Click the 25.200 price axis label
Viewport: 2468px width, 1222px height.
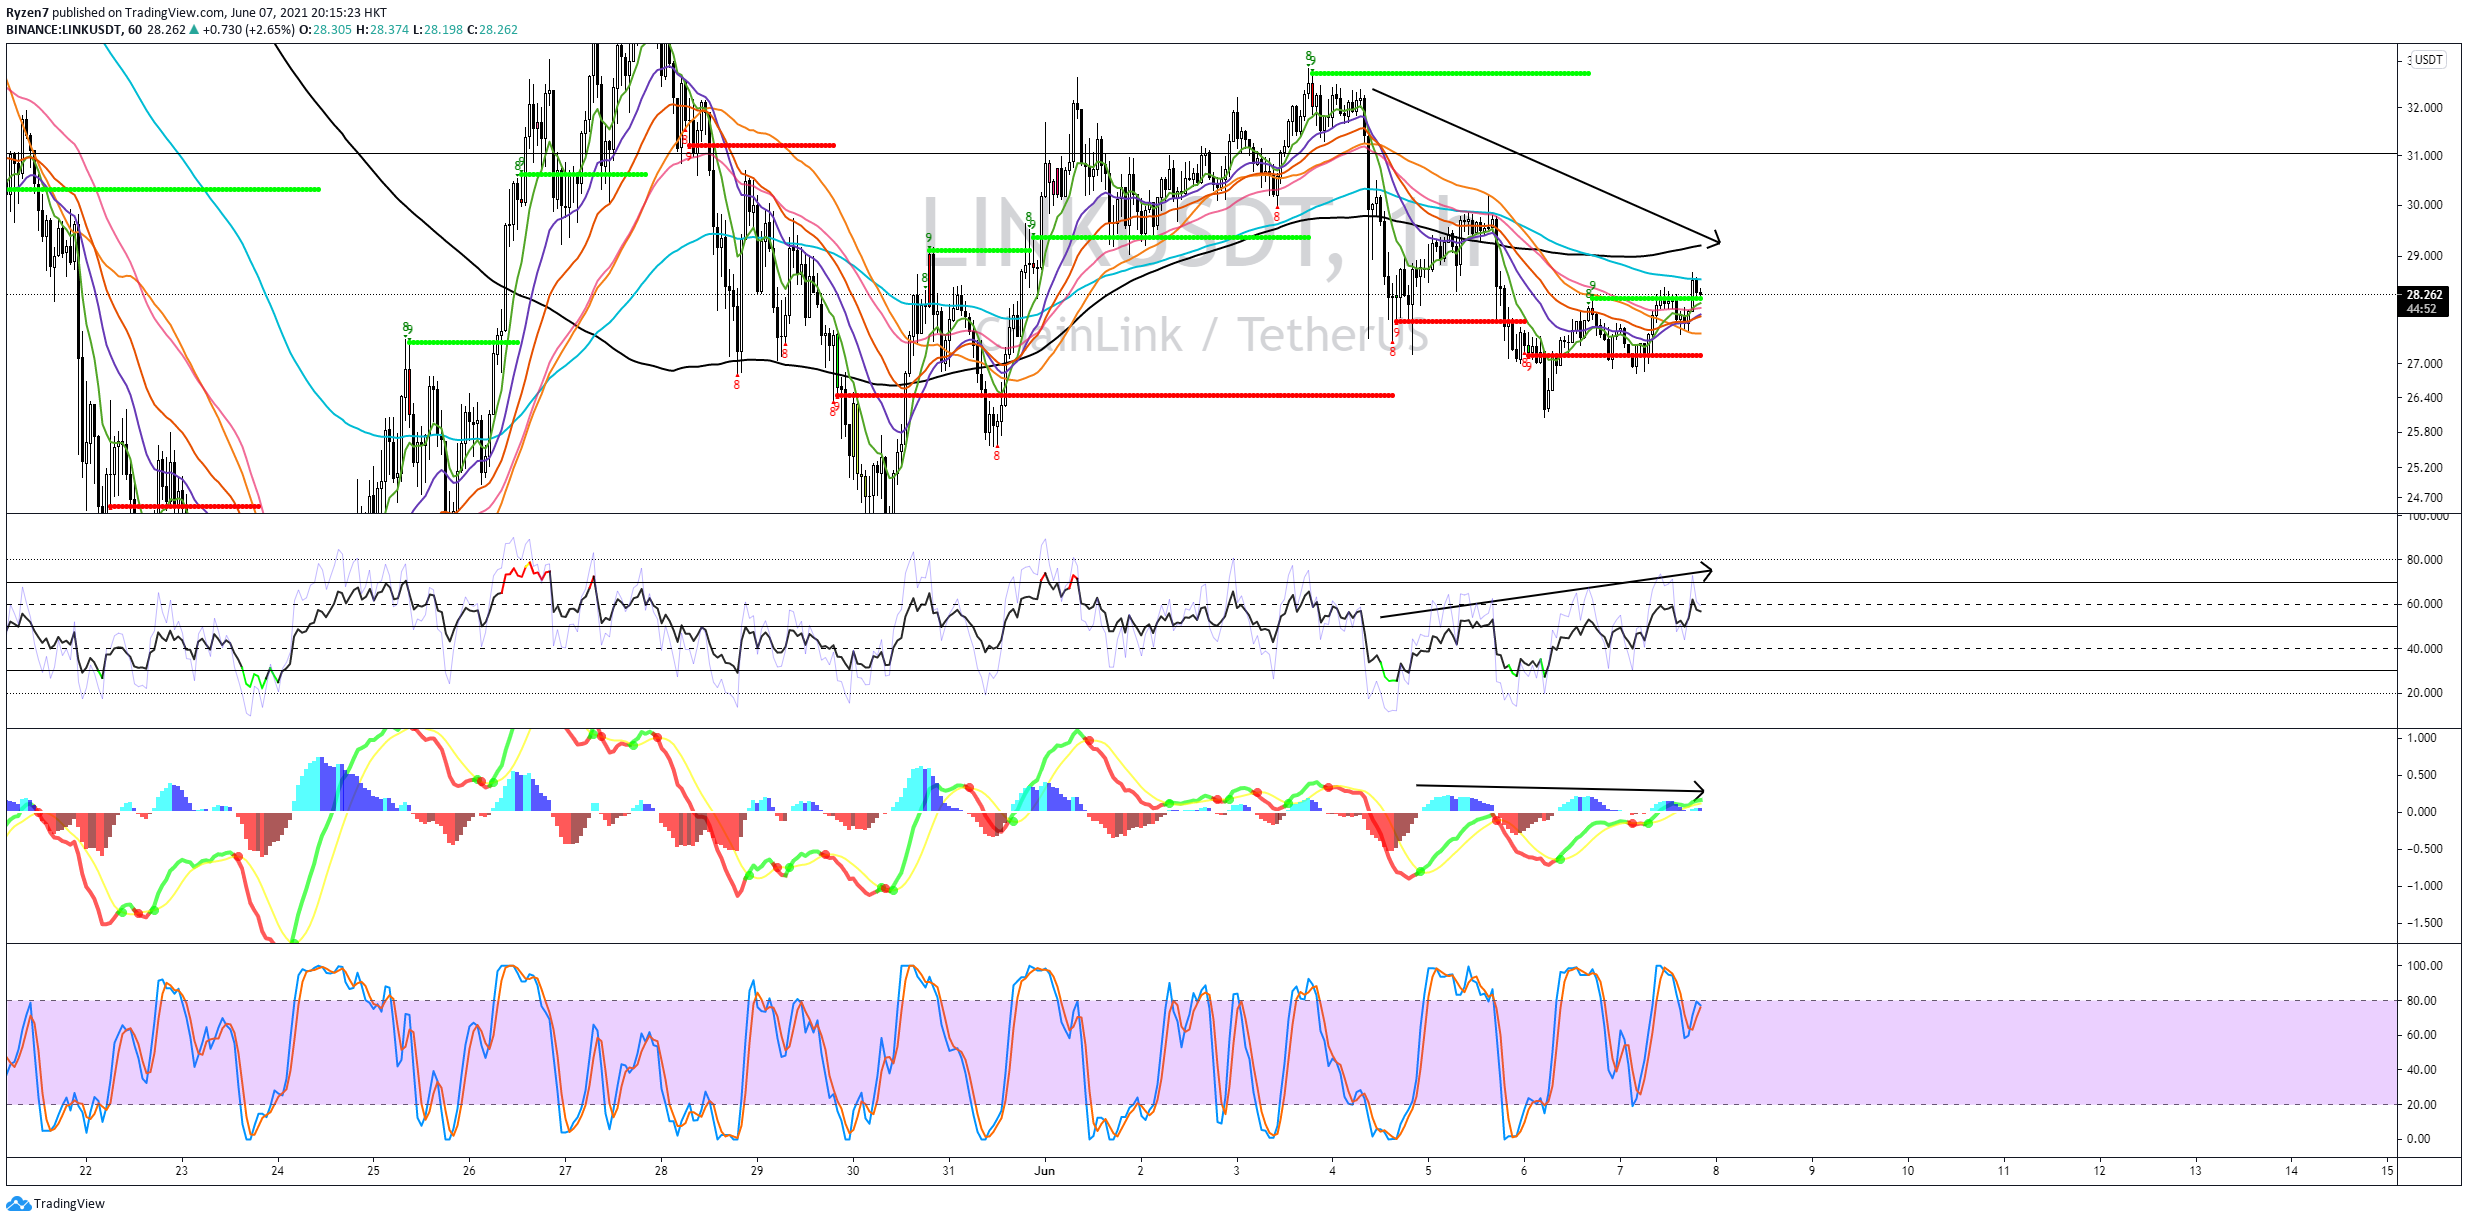coord(2424,468)
